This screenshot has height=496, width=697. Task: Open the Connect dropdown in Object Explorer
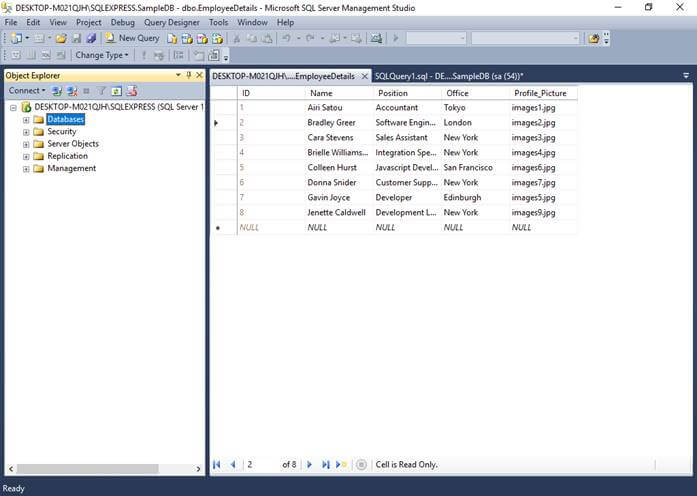(x=27, y=91)
